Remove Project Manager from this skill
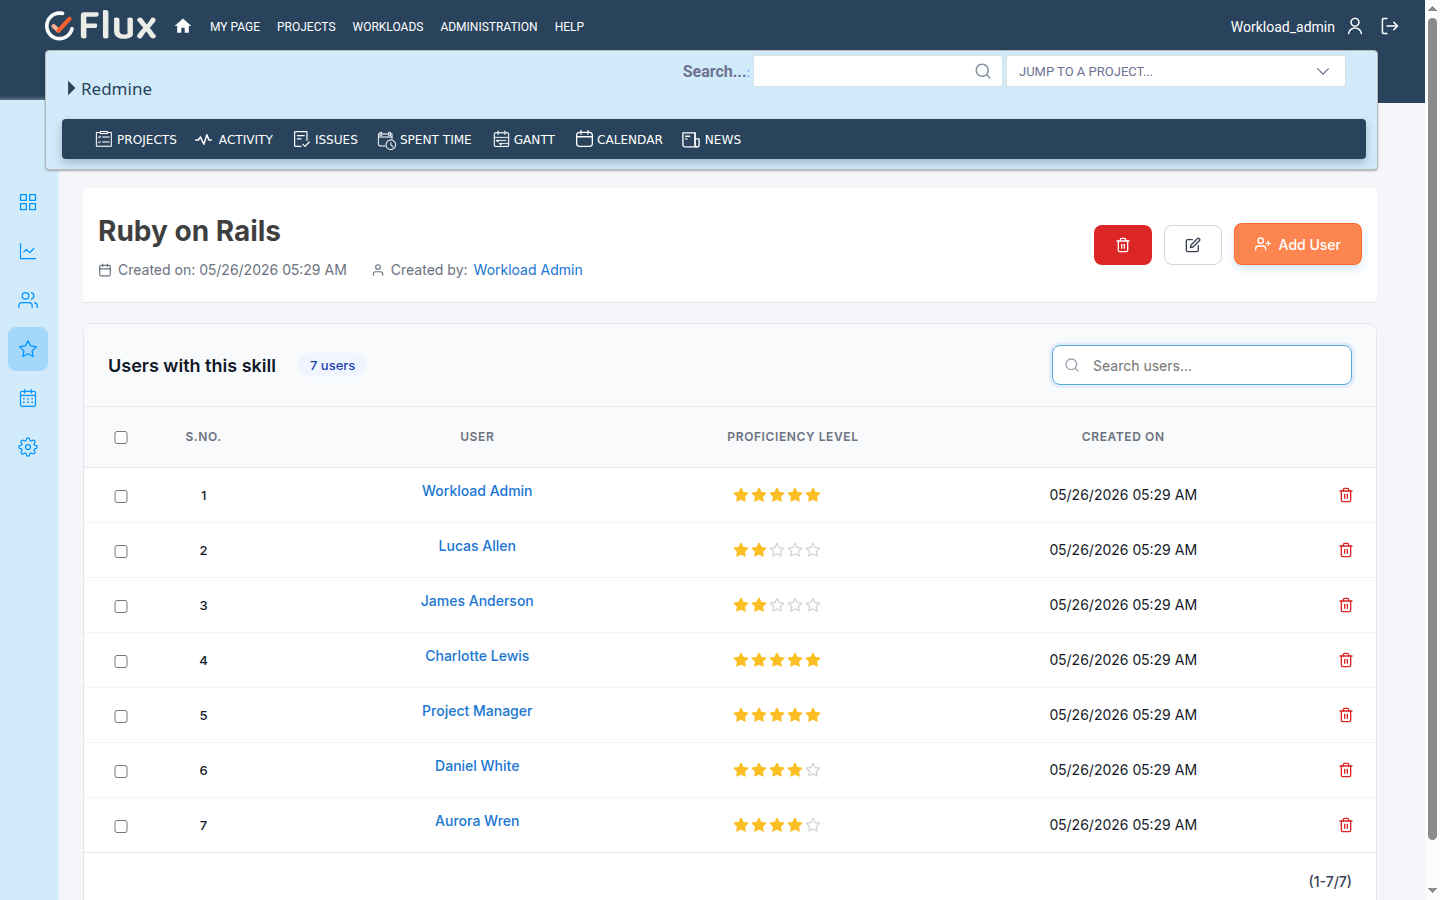Viewport: 1440px width, 900px height. (1346, 715)
